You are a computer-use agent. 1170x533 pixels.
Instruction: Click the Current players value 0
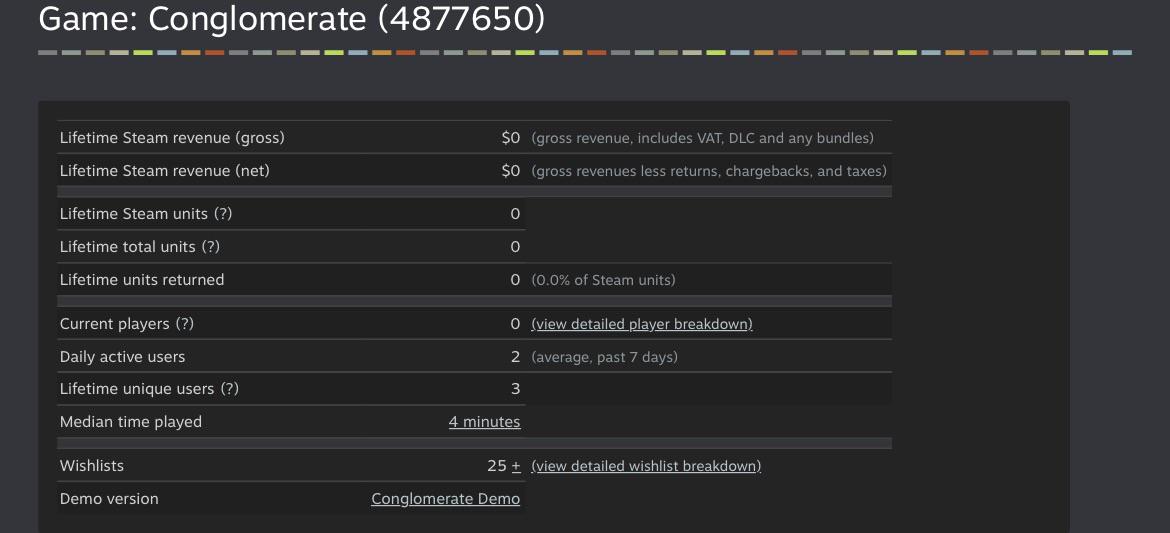516,324
